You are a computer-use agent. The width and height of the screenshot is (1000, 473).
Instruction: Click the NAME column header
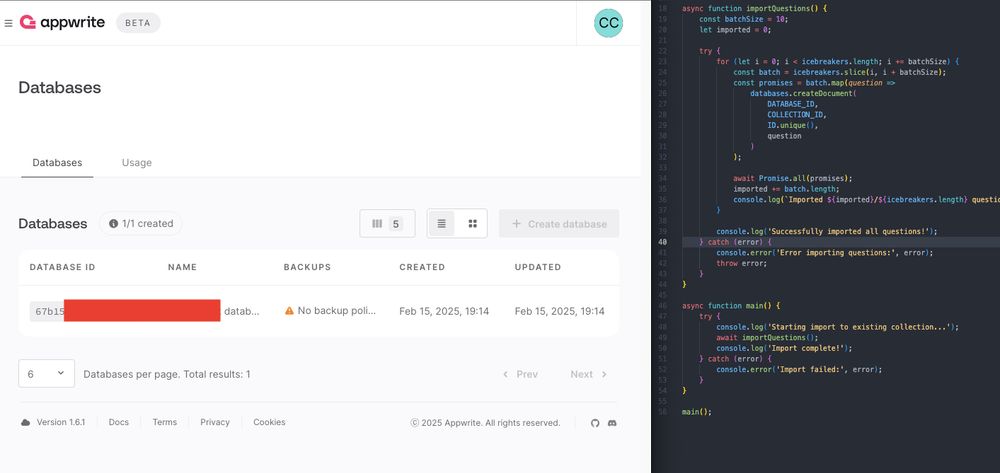(x=182, y=267)
